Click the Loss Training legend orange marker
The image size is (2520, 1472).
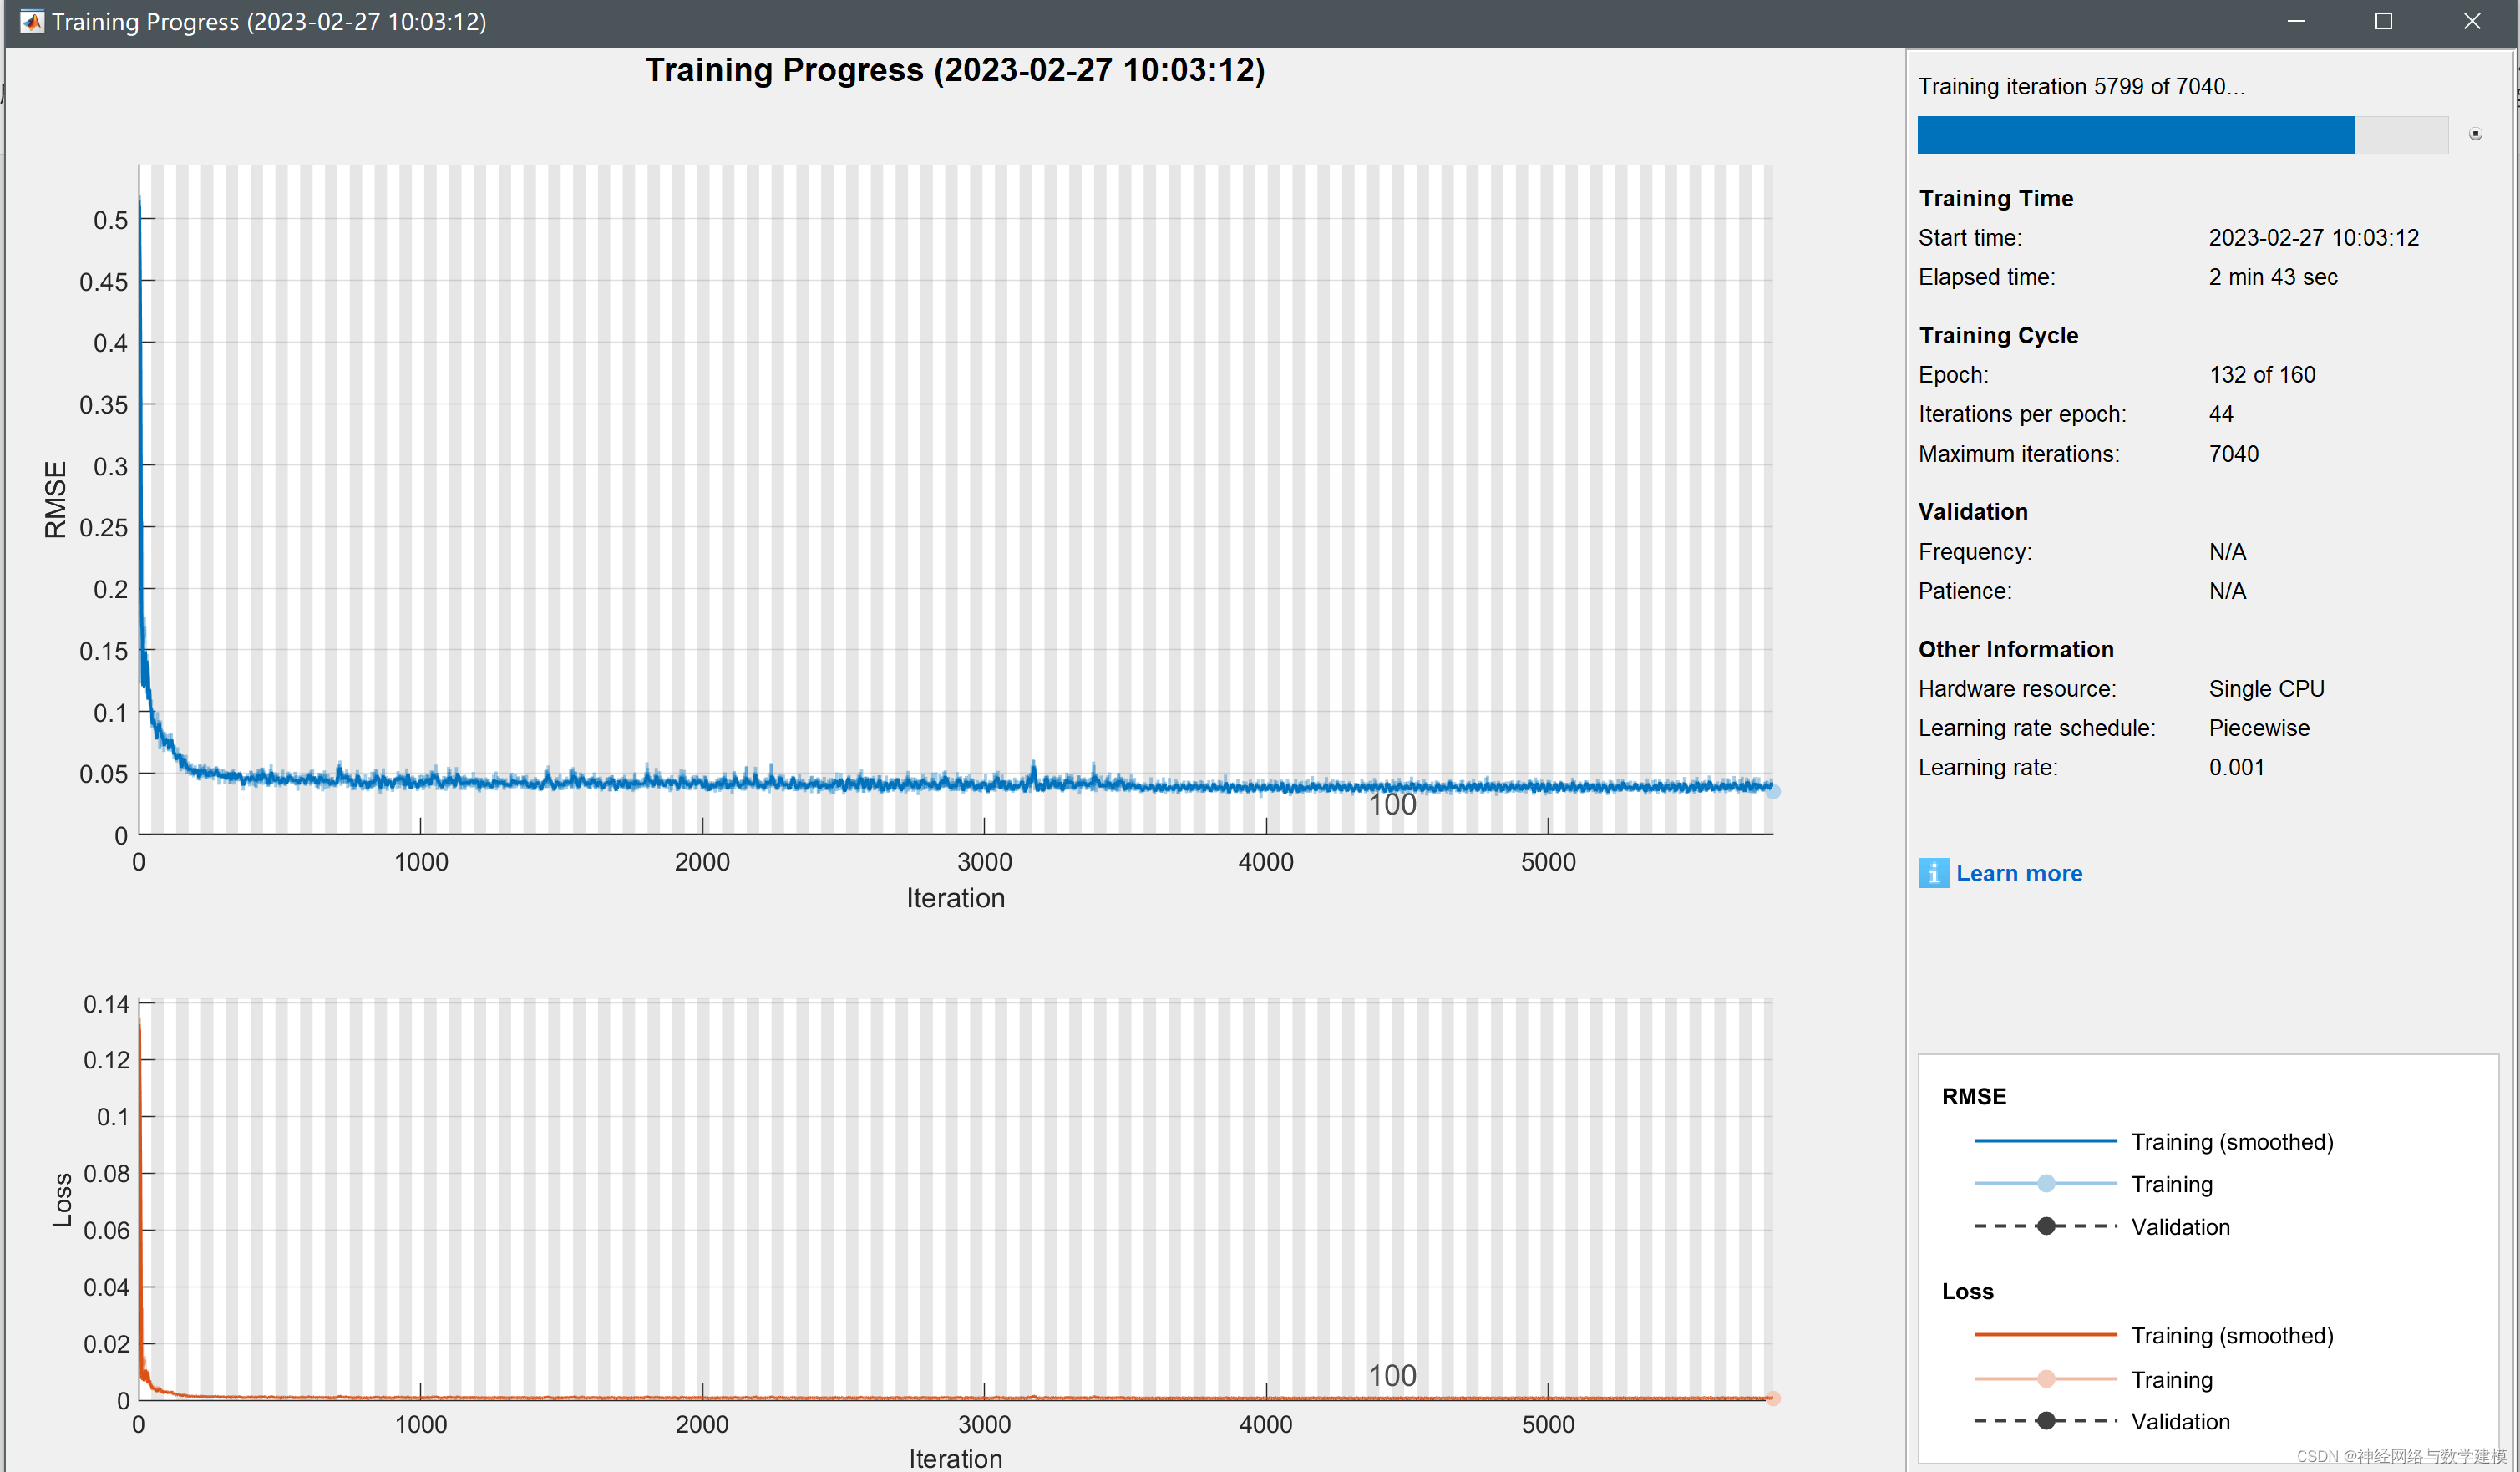pyautogui.click(x=2046, y=1379)
